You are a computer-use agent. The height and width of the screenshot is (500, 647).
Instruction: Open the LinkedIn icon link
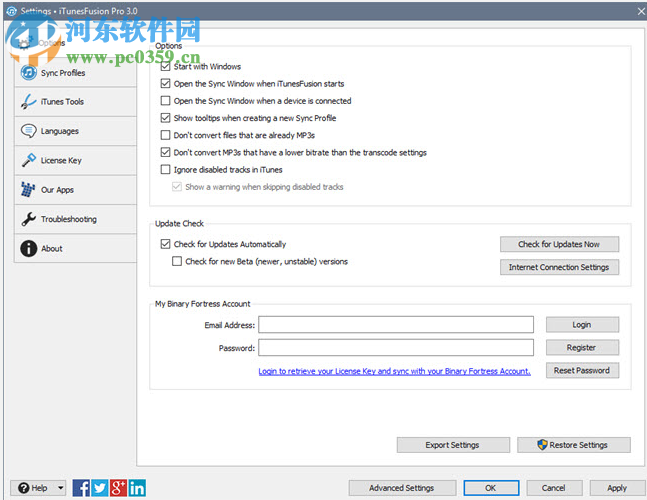point(137,488)
